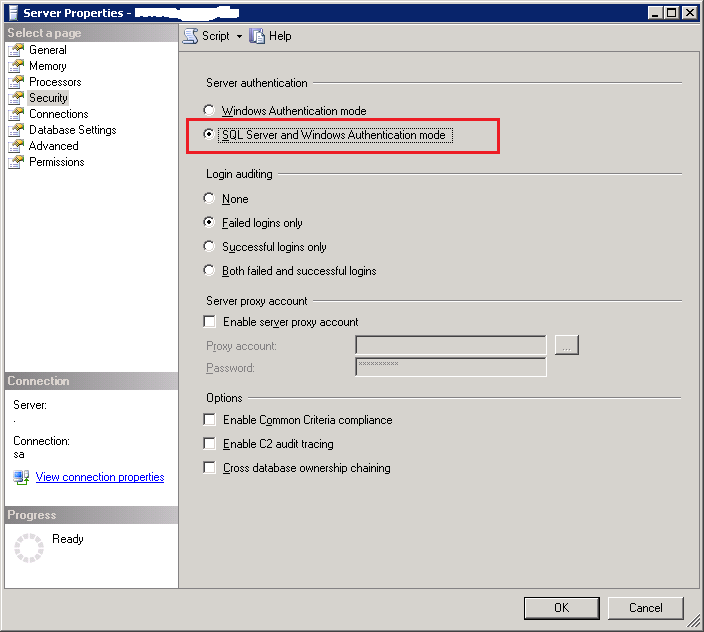
Task: Open the Permissions page
Action: pos(57,162)
